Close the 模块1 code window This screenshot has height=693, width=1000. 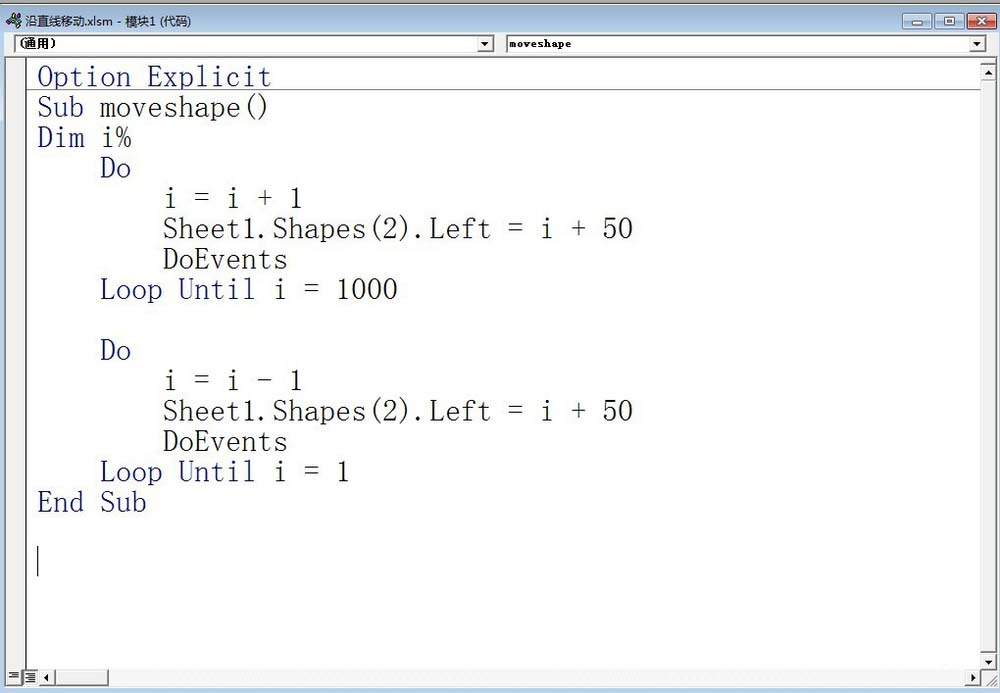tap(978, 20)
